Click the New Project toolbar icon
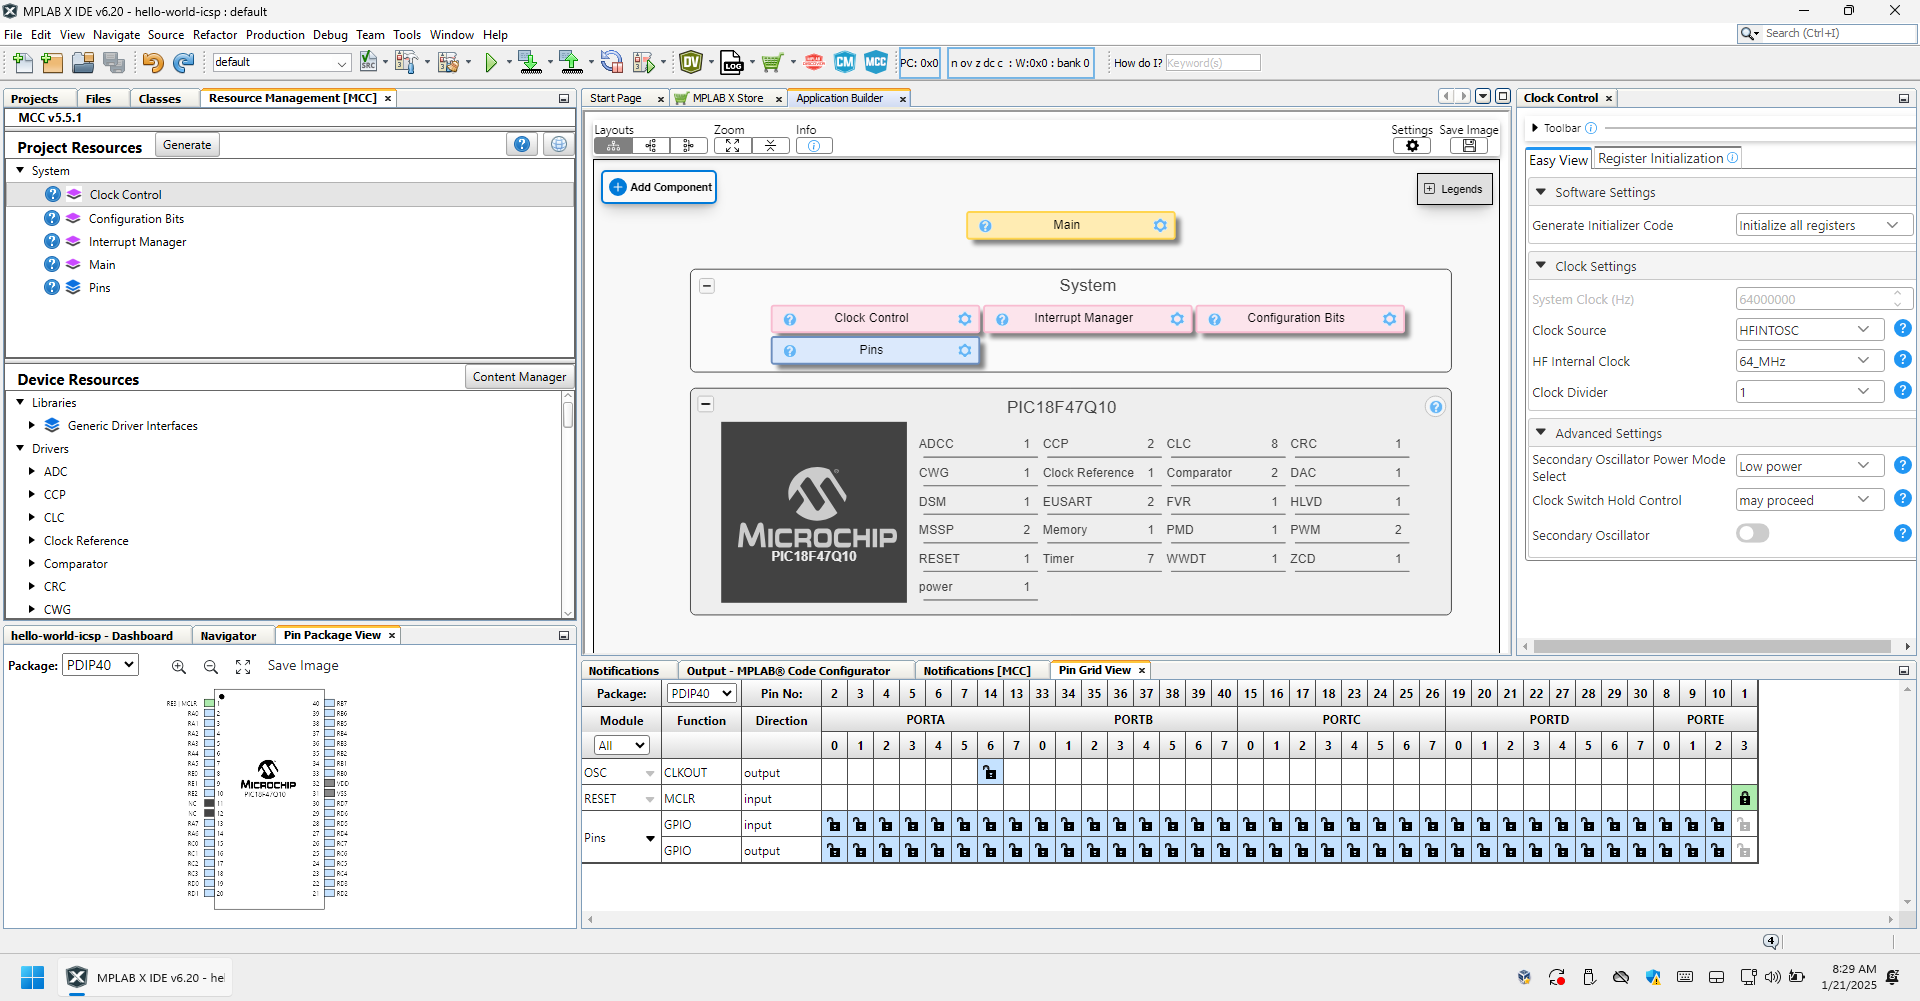 click(52, 63)
